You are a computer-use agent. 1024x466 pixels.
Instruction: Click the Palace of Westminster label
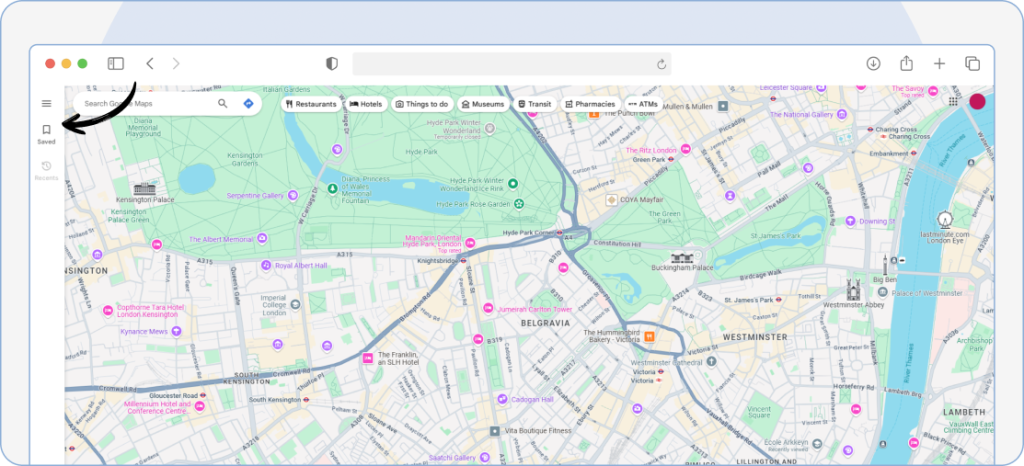[x=927, y=293]
